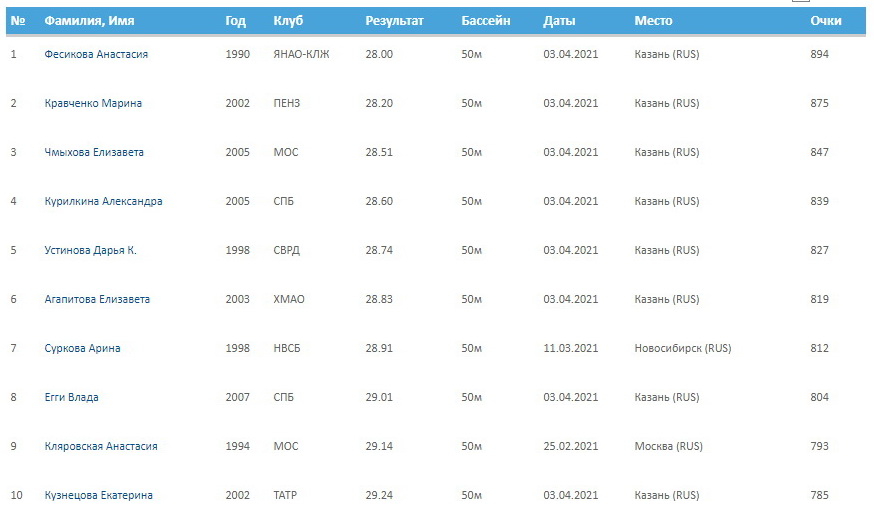Image resolution: width=874 pixels, height=528 pixels.
Task: Open Устинова Дарья К. profile
Action: [x=90, y=250]
